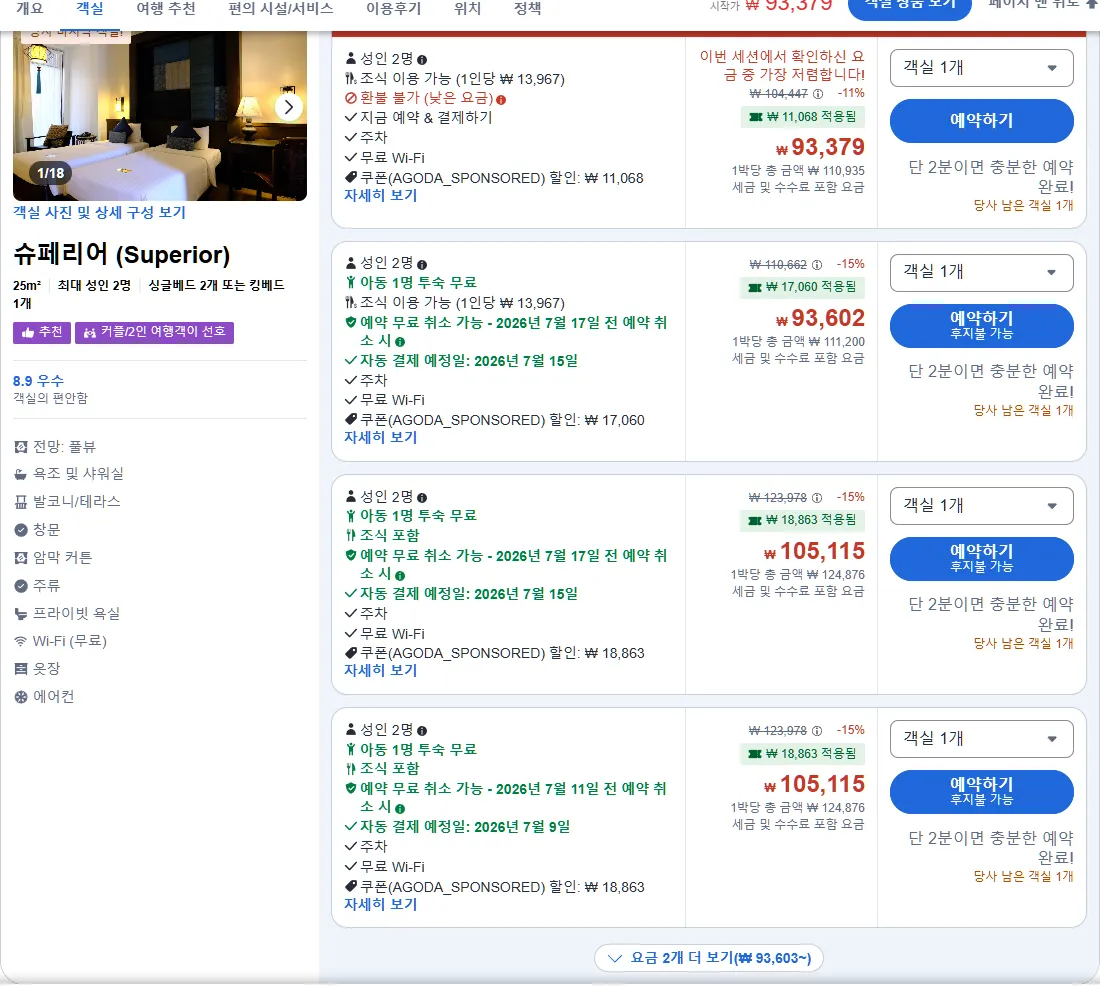
Task: Click the check icon beside 창문
Action: click(21, 530)
